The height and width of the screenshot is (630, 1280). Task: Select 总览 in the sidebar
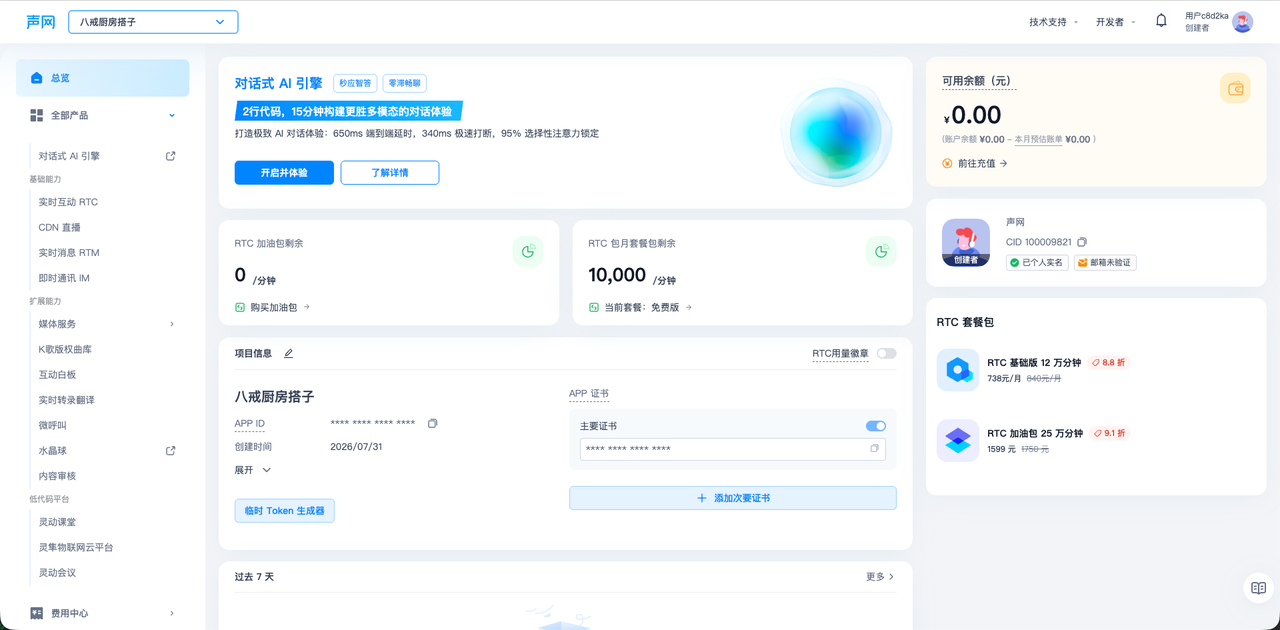102,78
